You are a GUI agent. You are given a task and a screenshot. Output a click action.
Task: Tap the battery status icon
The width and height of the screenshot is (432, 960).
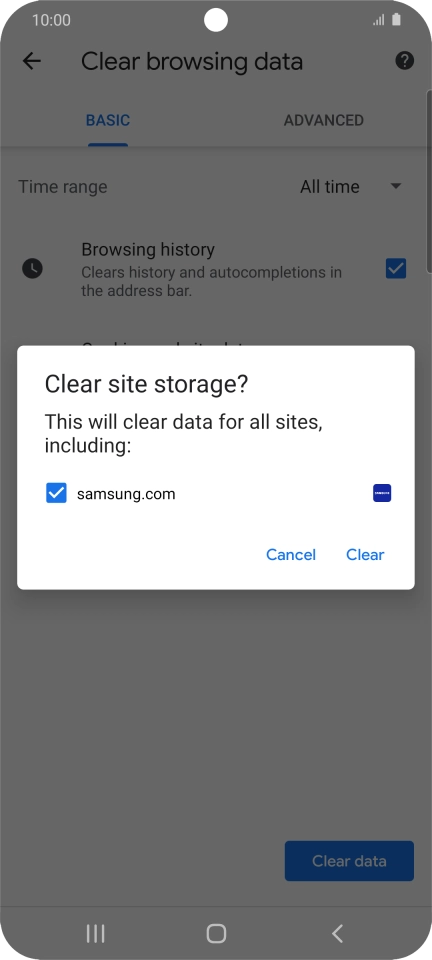[x=397, y=20]
